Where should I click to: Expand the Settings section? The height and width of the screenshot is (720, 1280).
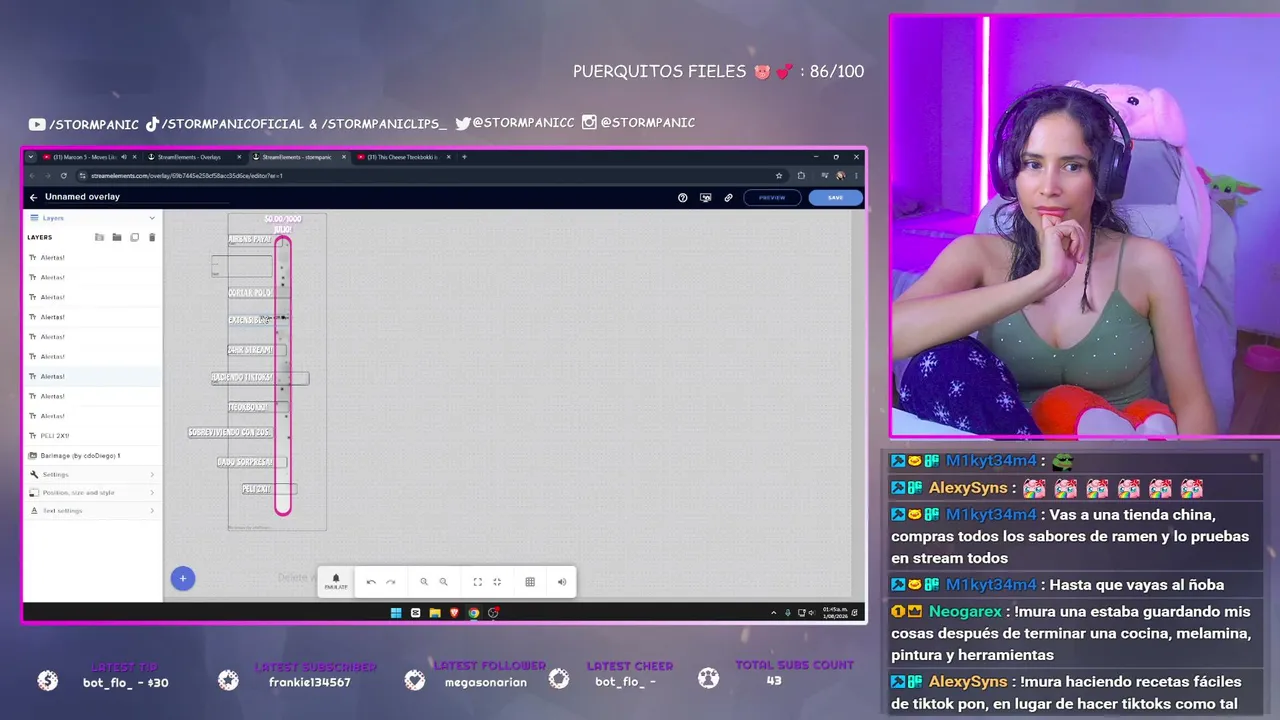92,474
